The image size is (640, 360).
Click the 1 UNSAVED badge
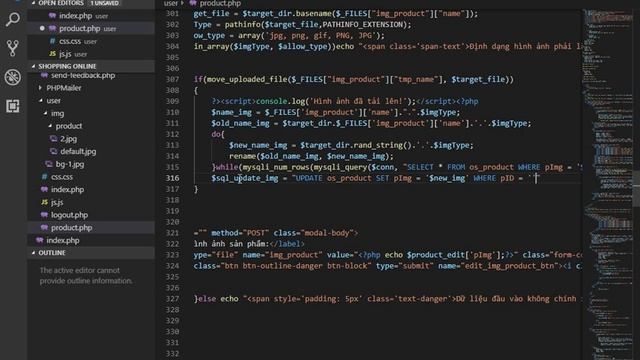click(x=104, y=3)
